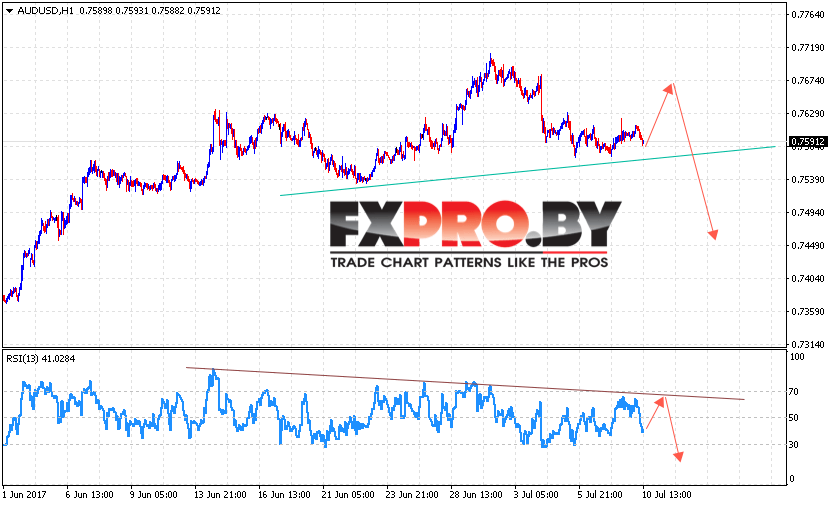Click the 0.75390 price axis label
The image size is (829, 506).
808,180
